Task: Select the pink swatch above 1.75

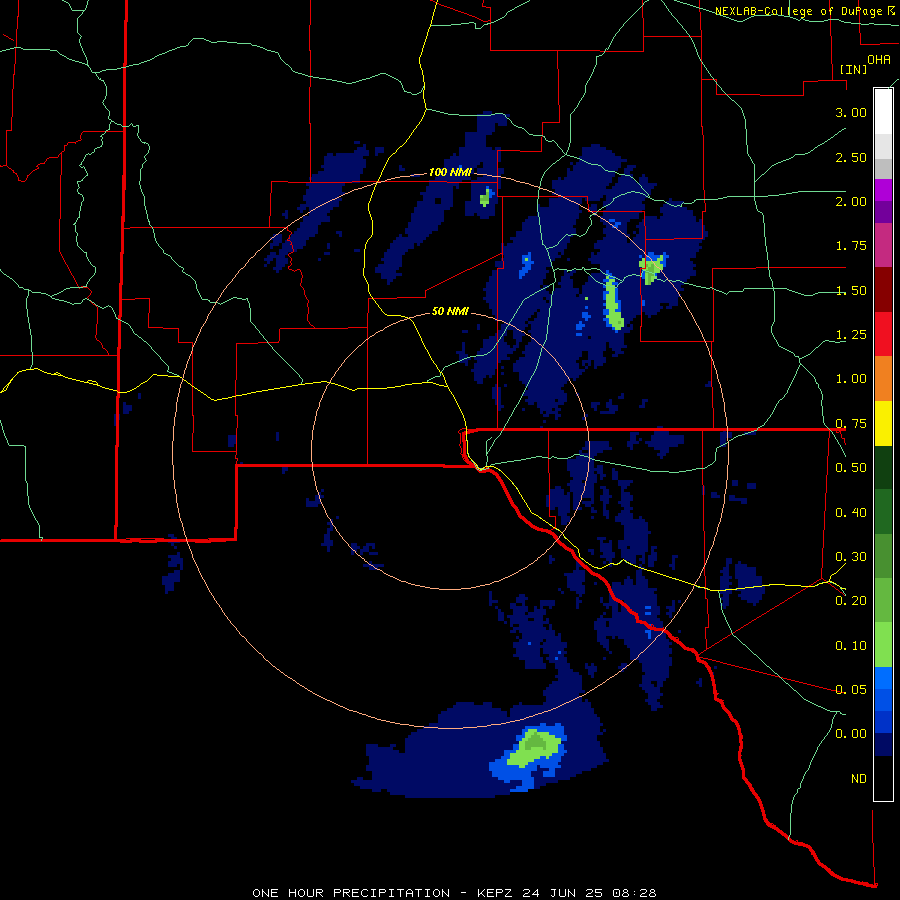Action: pos(883,245)
